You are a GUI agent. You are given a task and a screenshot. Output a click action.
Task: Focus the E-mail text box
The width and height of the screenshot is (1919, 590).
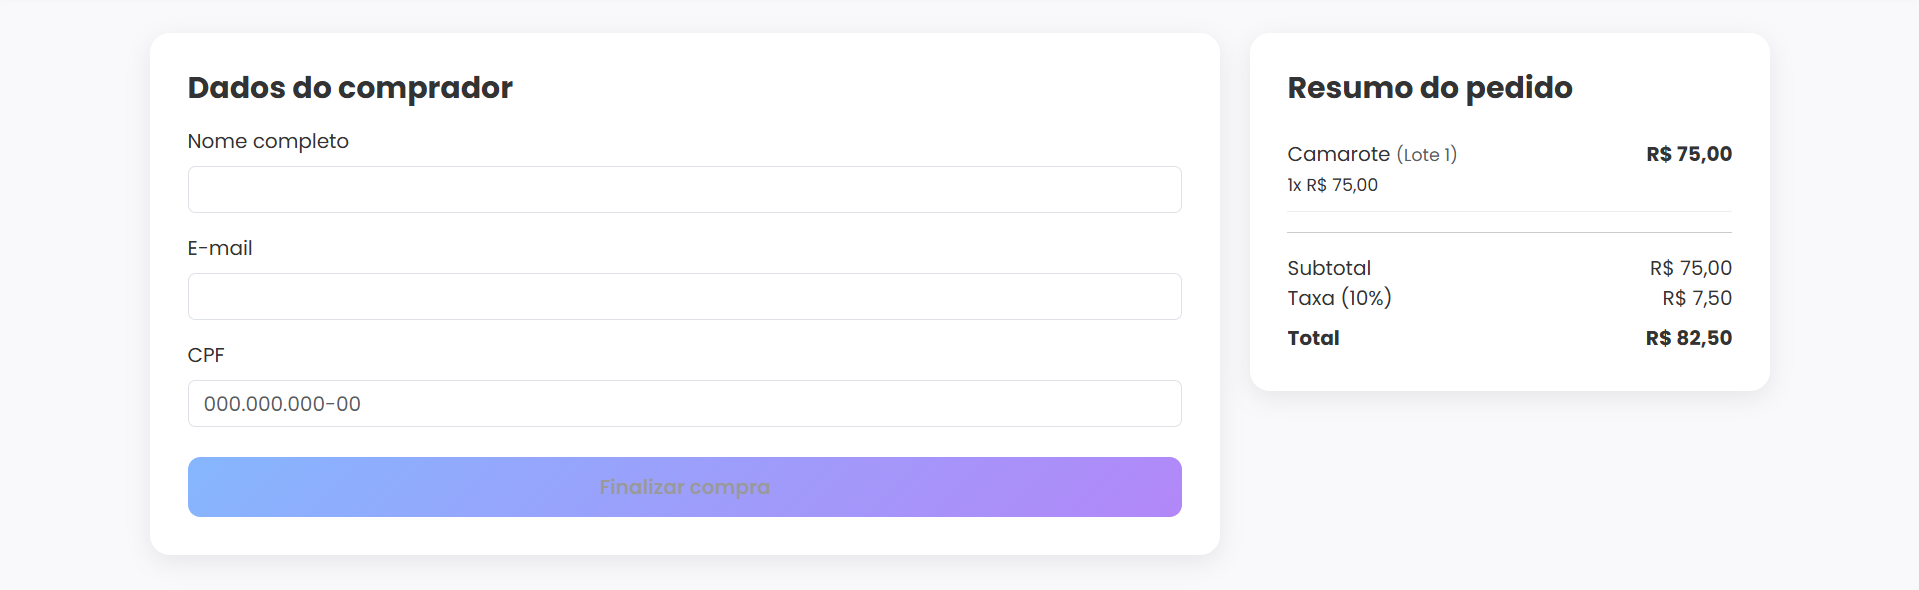click(684, 297)
